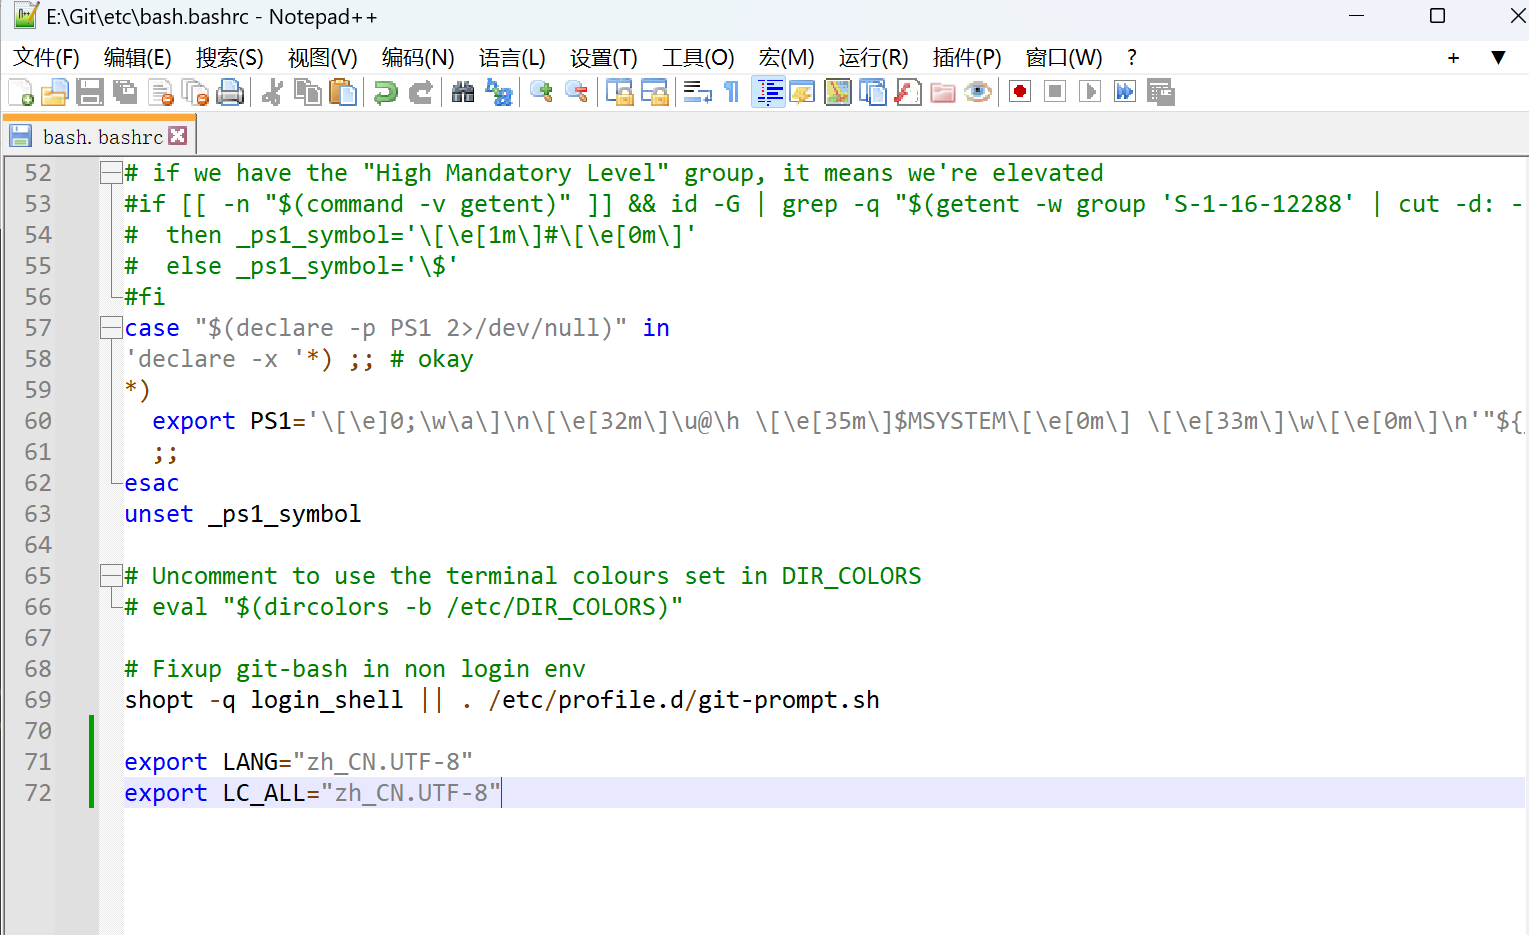Maximize the Notepad++ window

[x=1437, y=16]
